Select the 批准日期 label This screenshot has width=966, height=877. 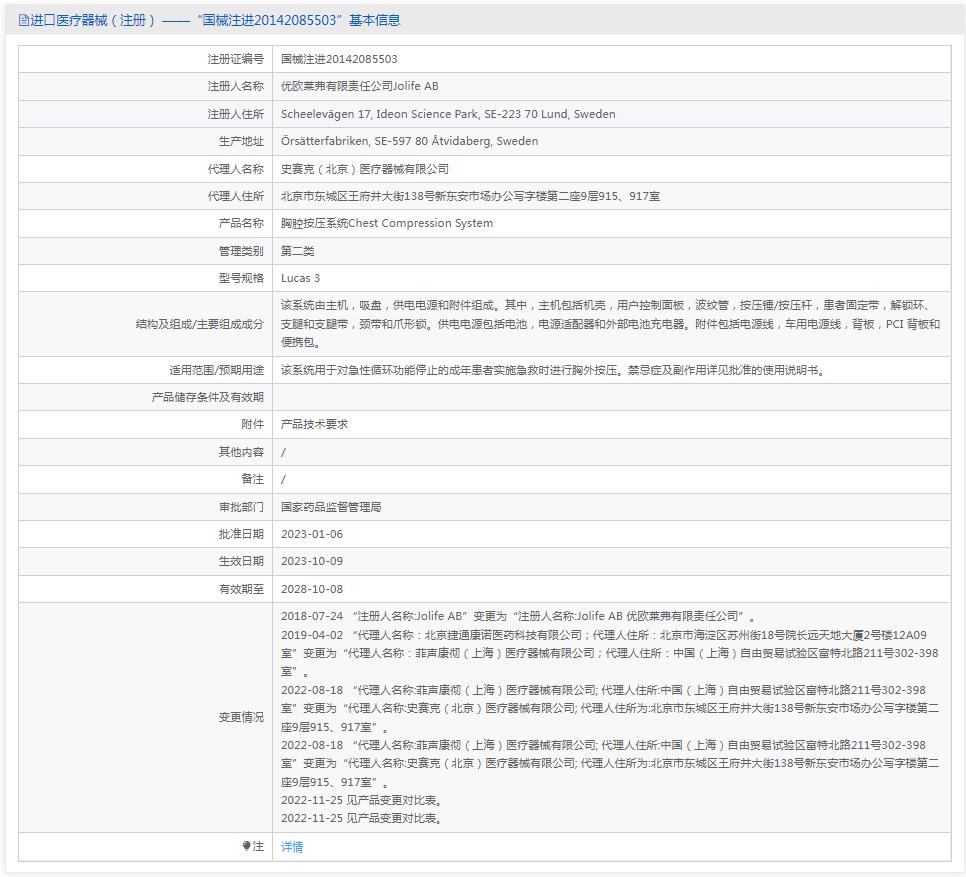pos(241,534)
